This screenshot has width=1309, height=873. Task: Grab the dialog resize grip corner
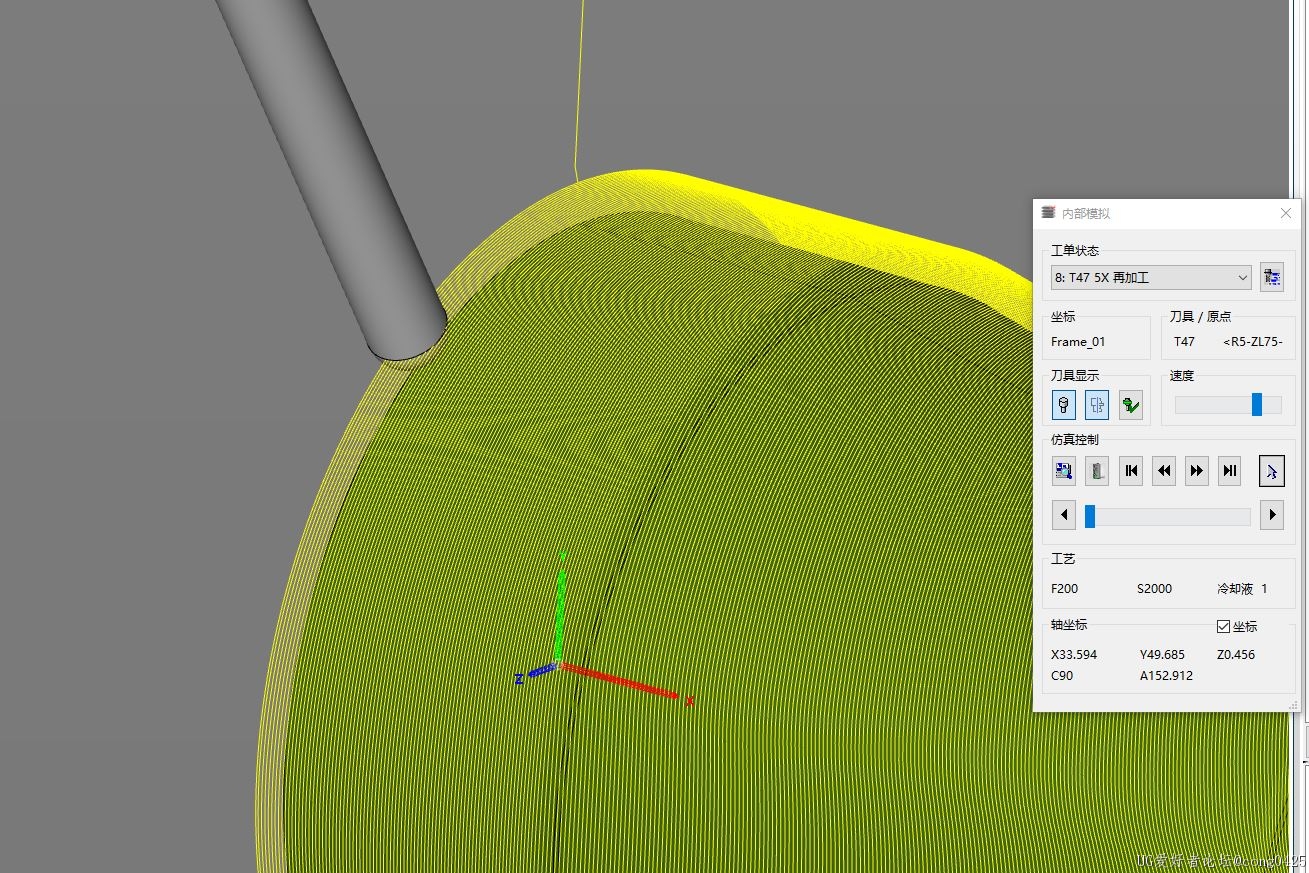pos(1293,705)
